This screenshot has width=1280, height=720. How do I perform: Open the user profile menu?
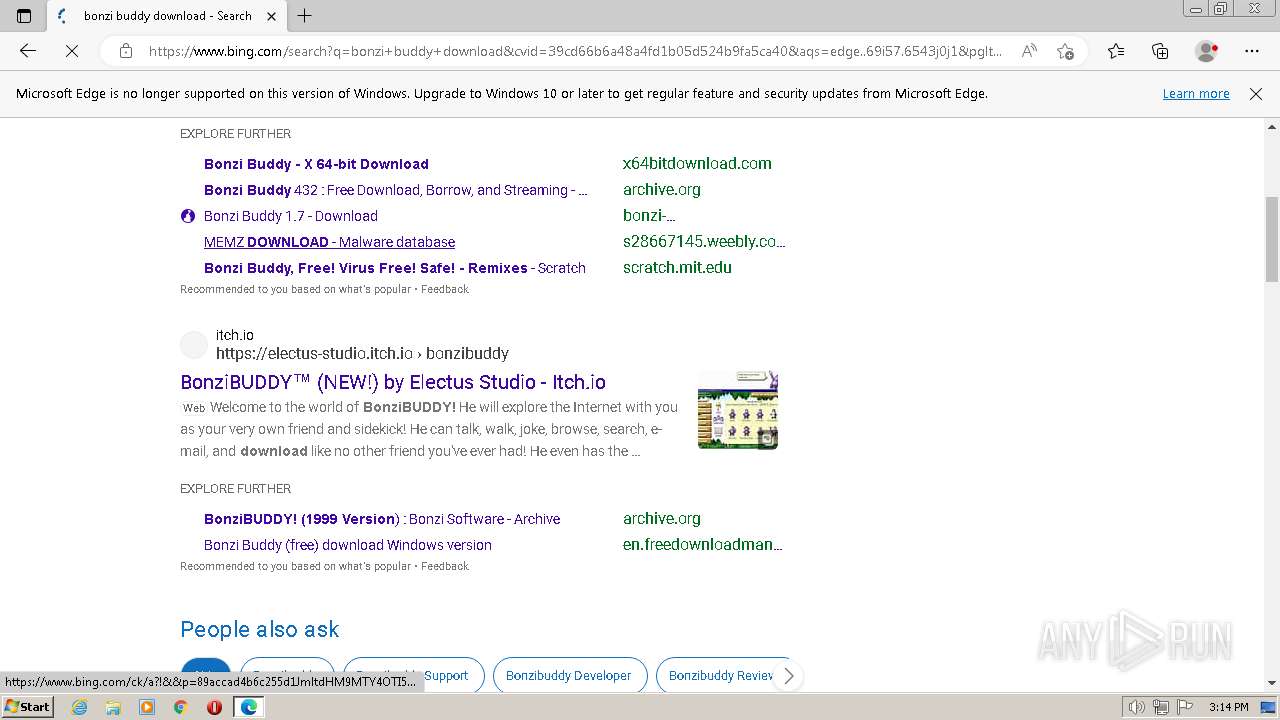point(1207,51)
